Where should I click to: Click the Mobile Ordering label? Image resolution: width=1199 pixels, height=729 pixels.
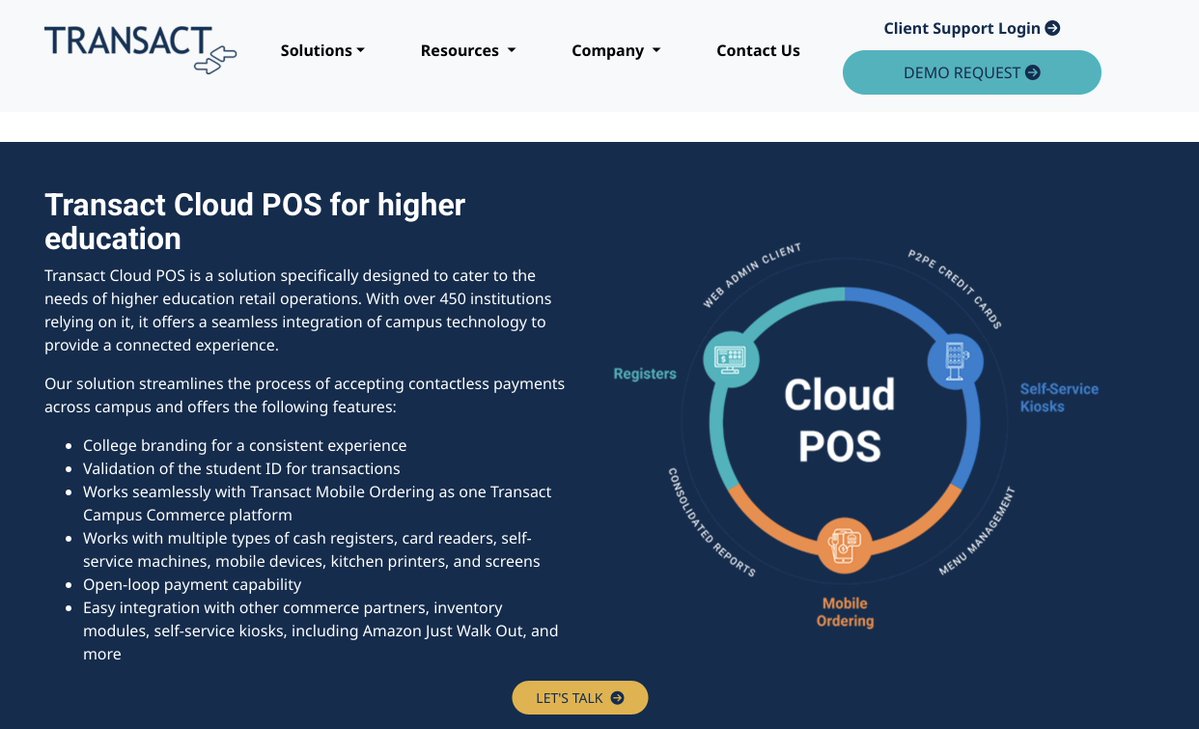point(845,612)
